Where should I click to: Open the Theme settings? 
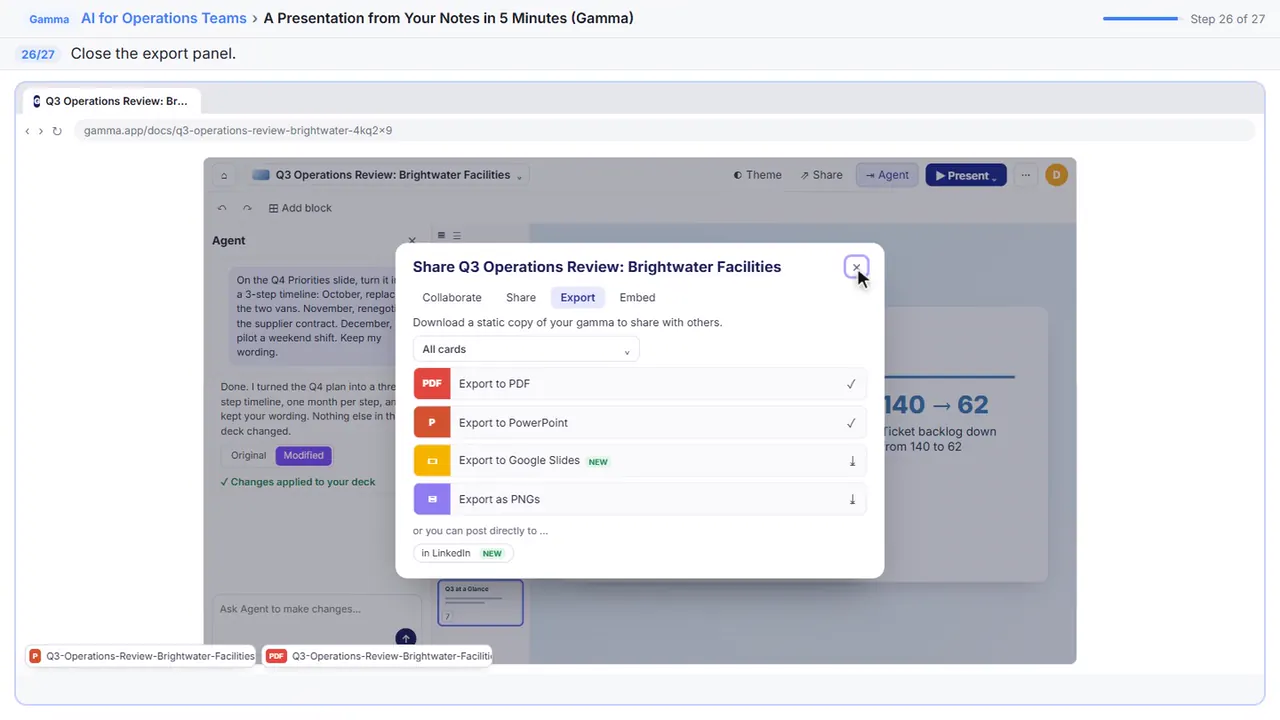click(757, 175)
